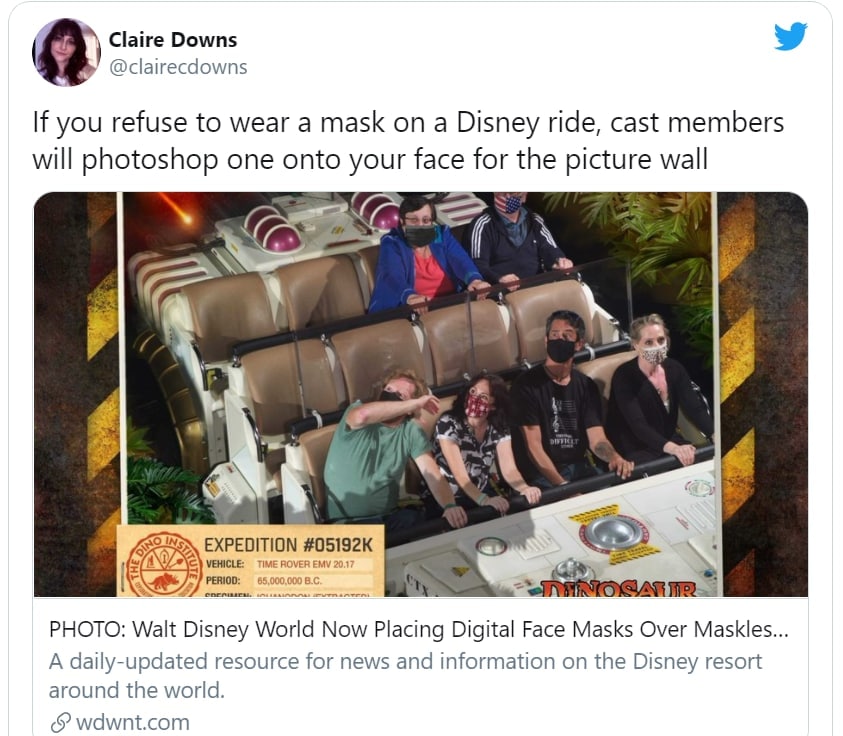Click the green ring button on the hood

click(491, 546)
